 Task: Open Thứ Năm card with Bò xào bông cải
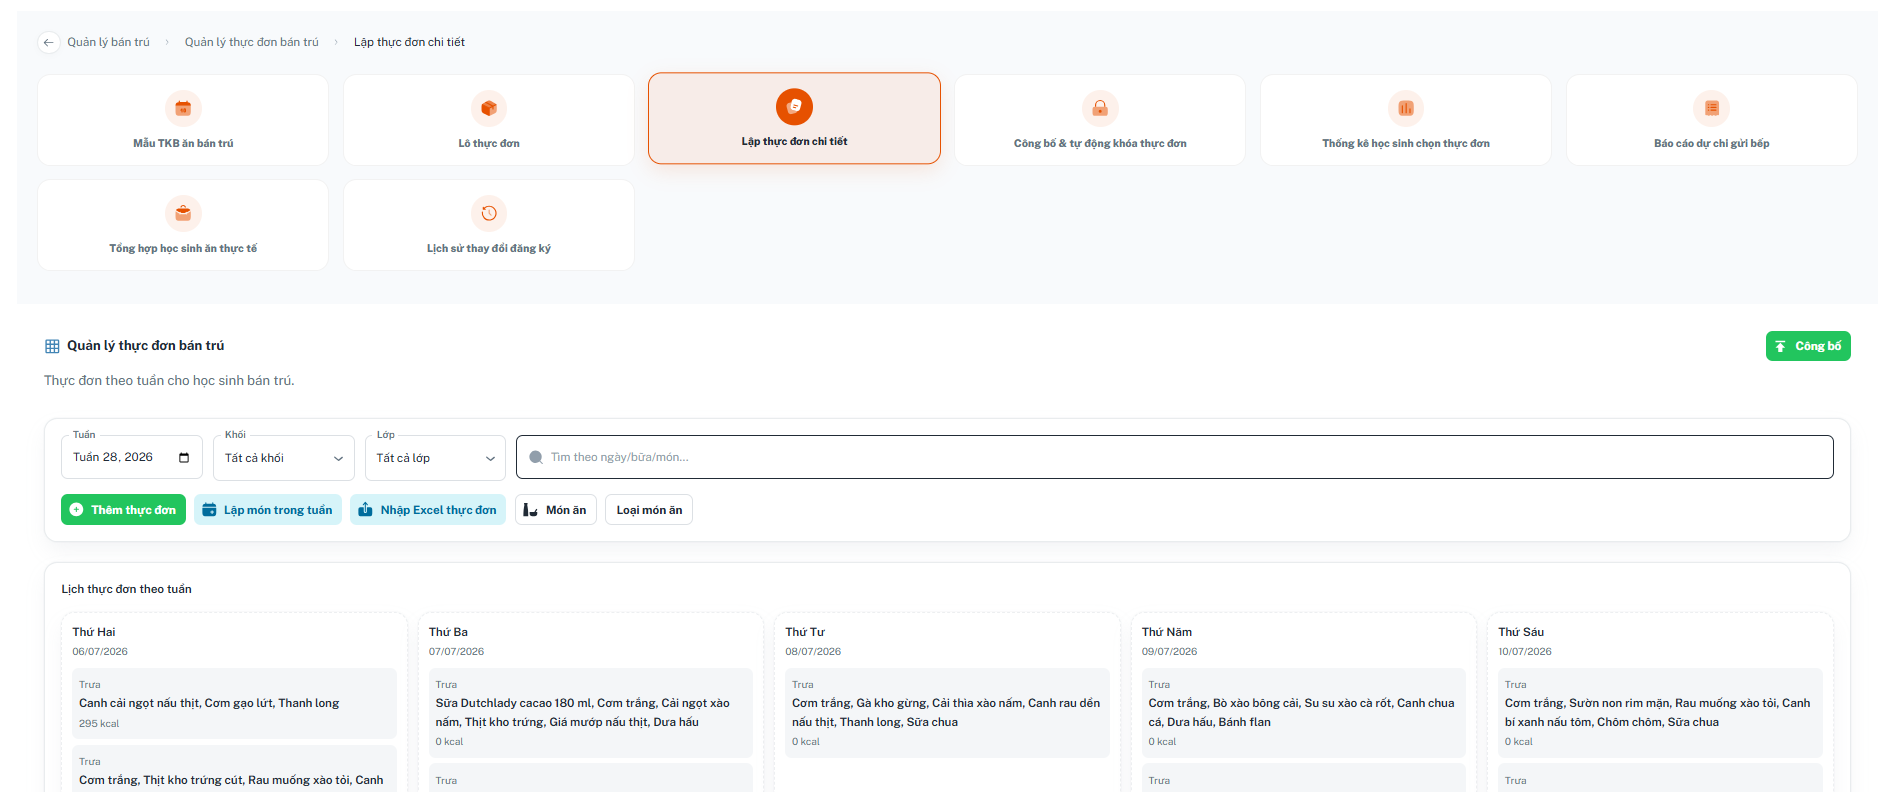[x=1304, y=713]
